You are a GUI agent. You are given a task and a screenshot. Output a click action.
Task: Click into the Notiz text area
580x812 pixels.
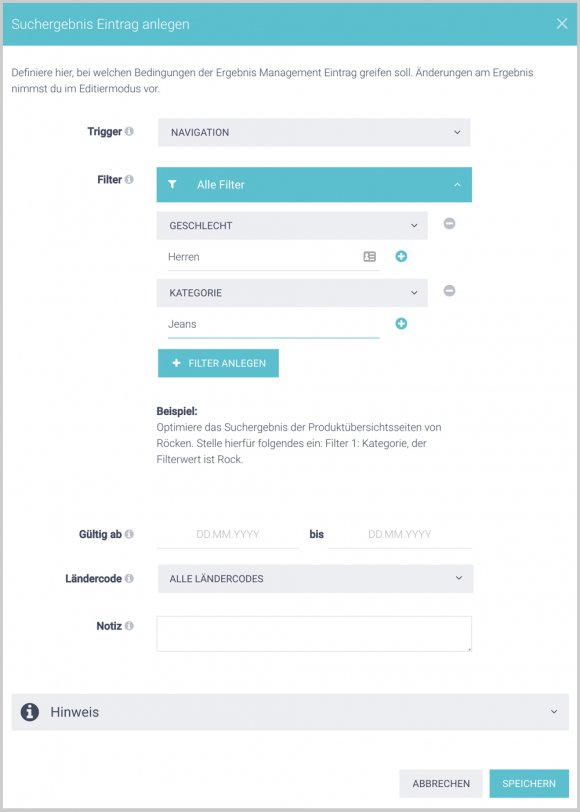[x=314, y=634]
